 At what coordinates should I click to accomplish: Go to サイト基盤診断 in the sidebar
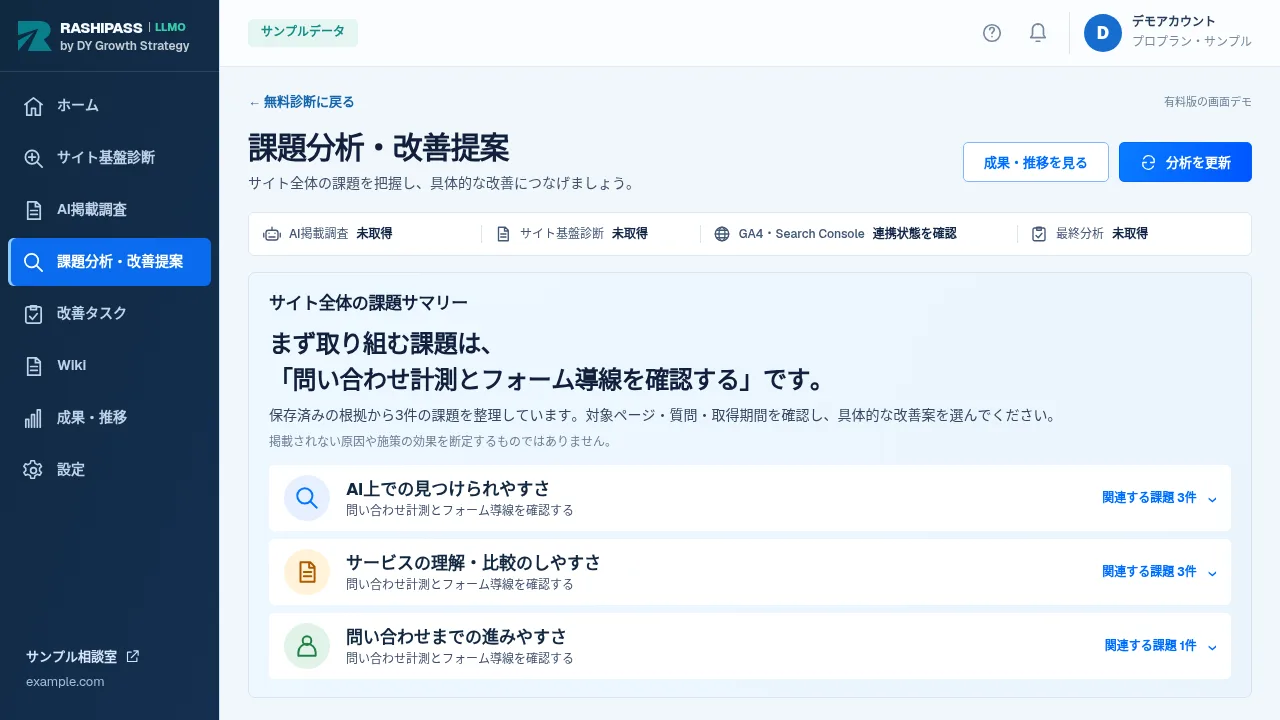(110, 158)
